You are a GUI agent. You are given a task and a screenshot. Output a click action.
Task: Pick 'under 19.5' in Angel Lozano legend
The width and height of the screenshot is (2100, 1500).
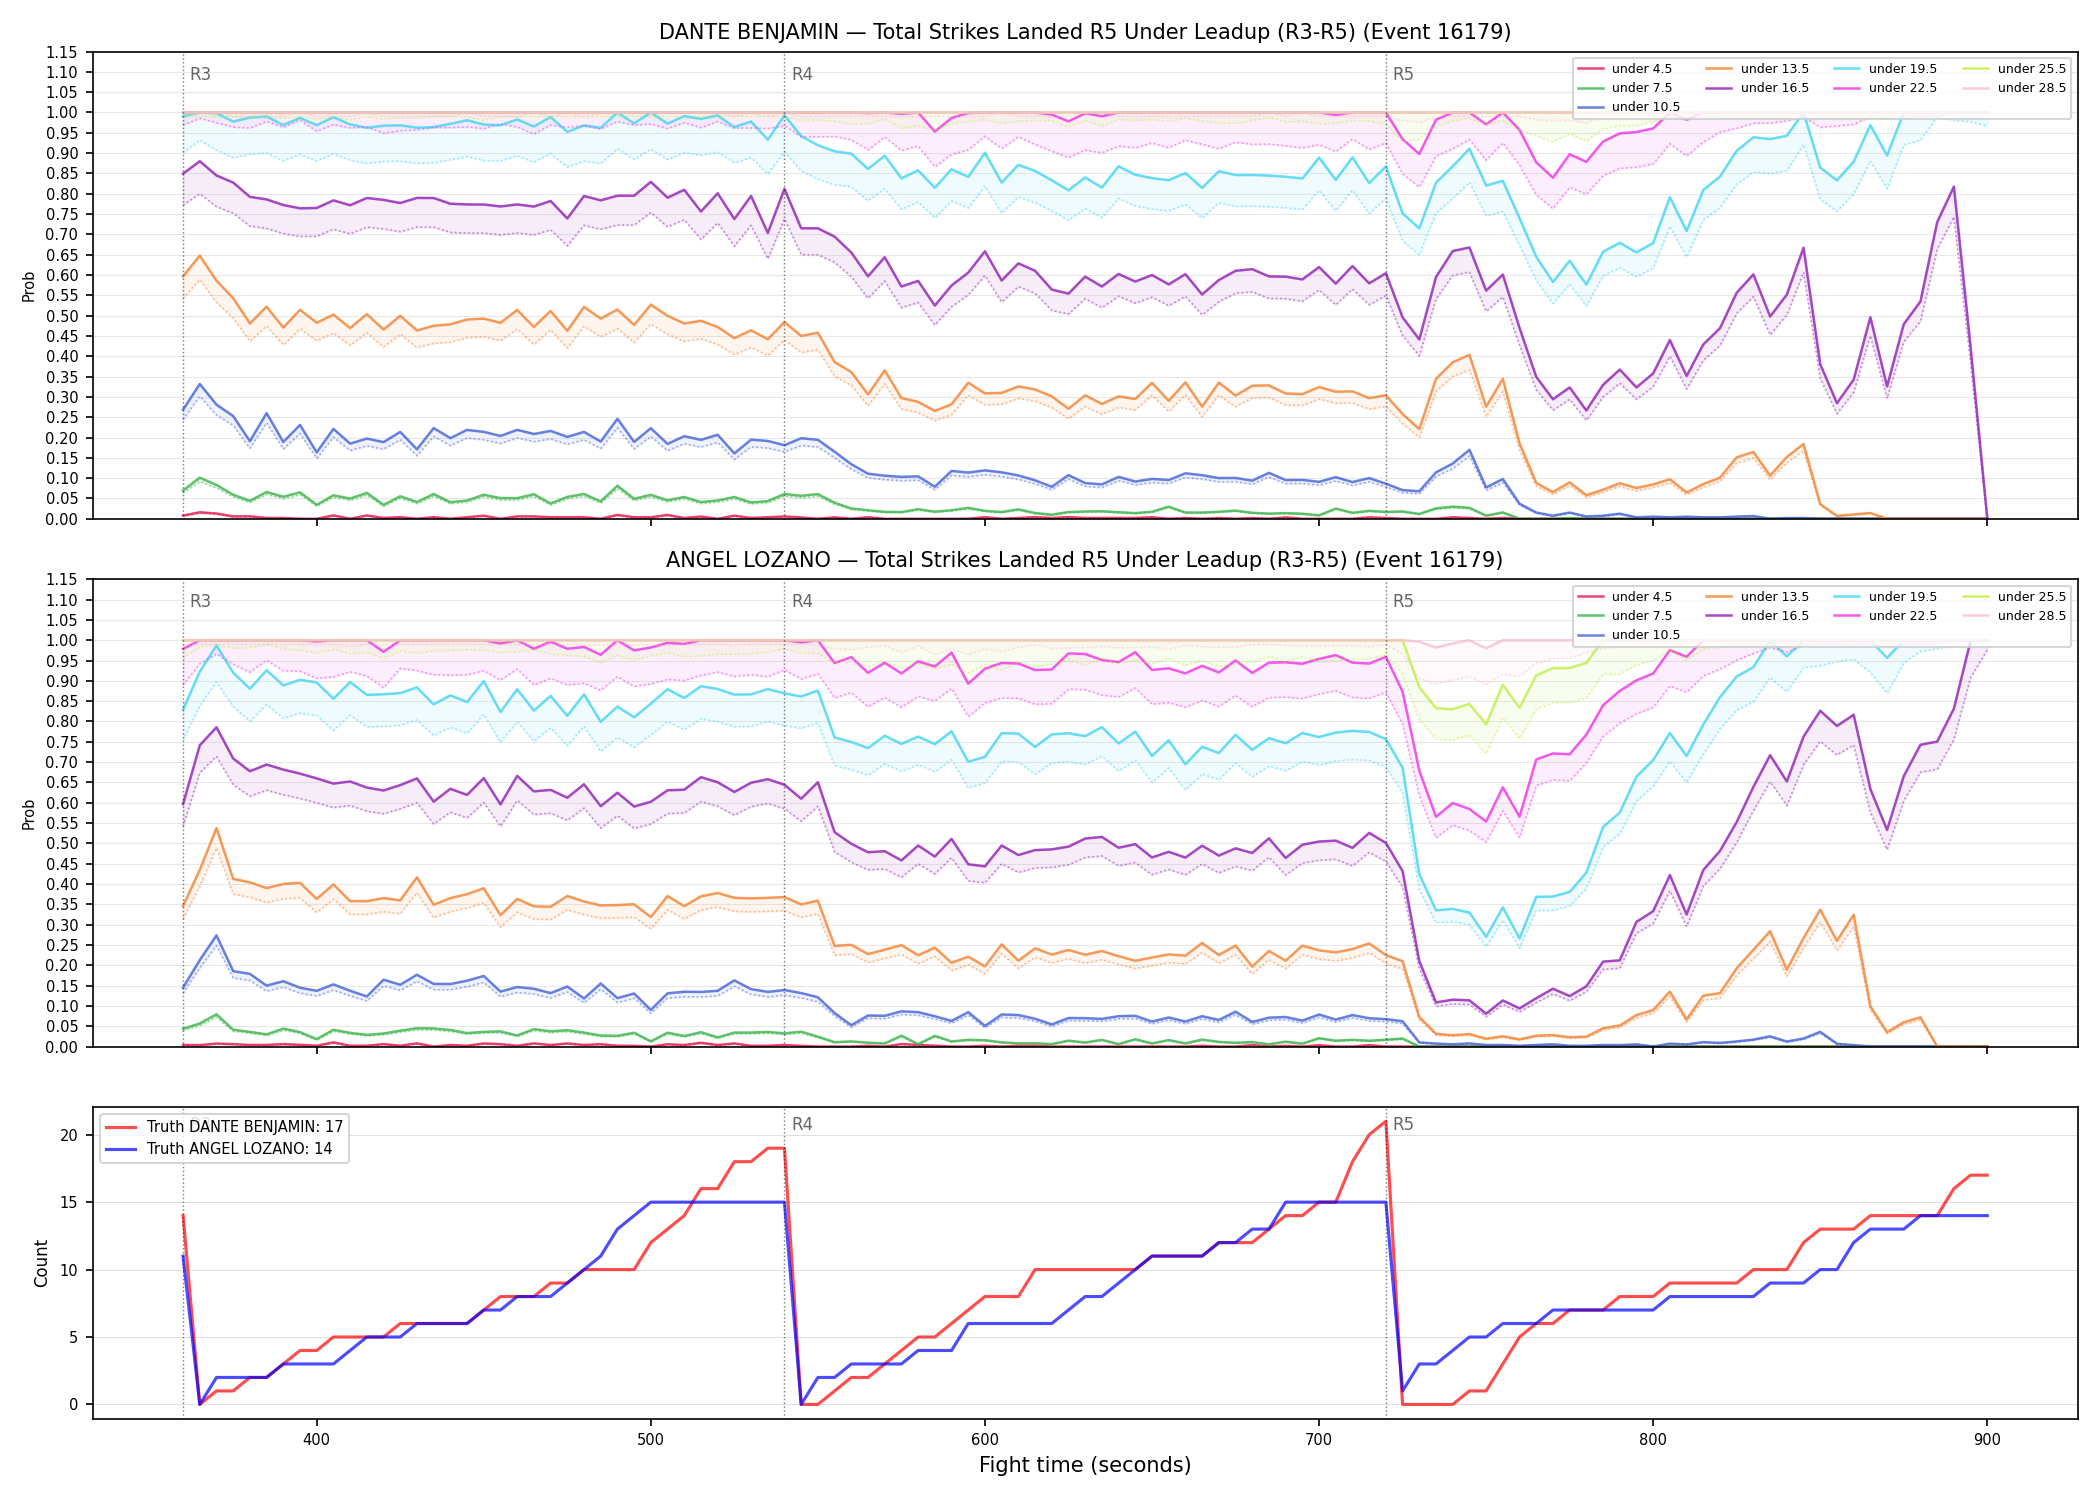click(1885, 597)
